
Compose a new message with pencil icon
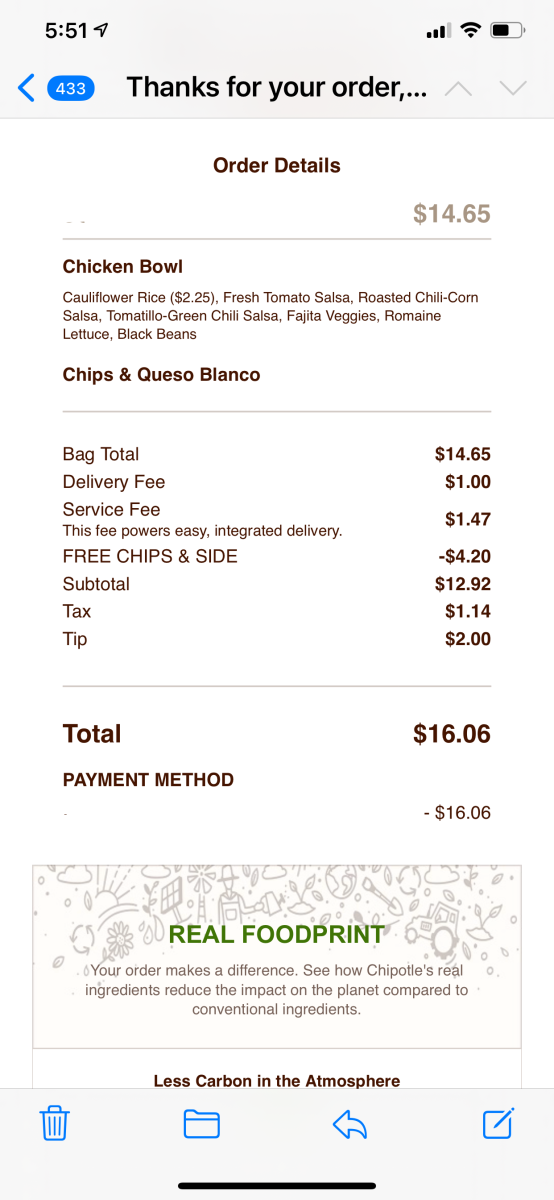[x=498, y=1123]
